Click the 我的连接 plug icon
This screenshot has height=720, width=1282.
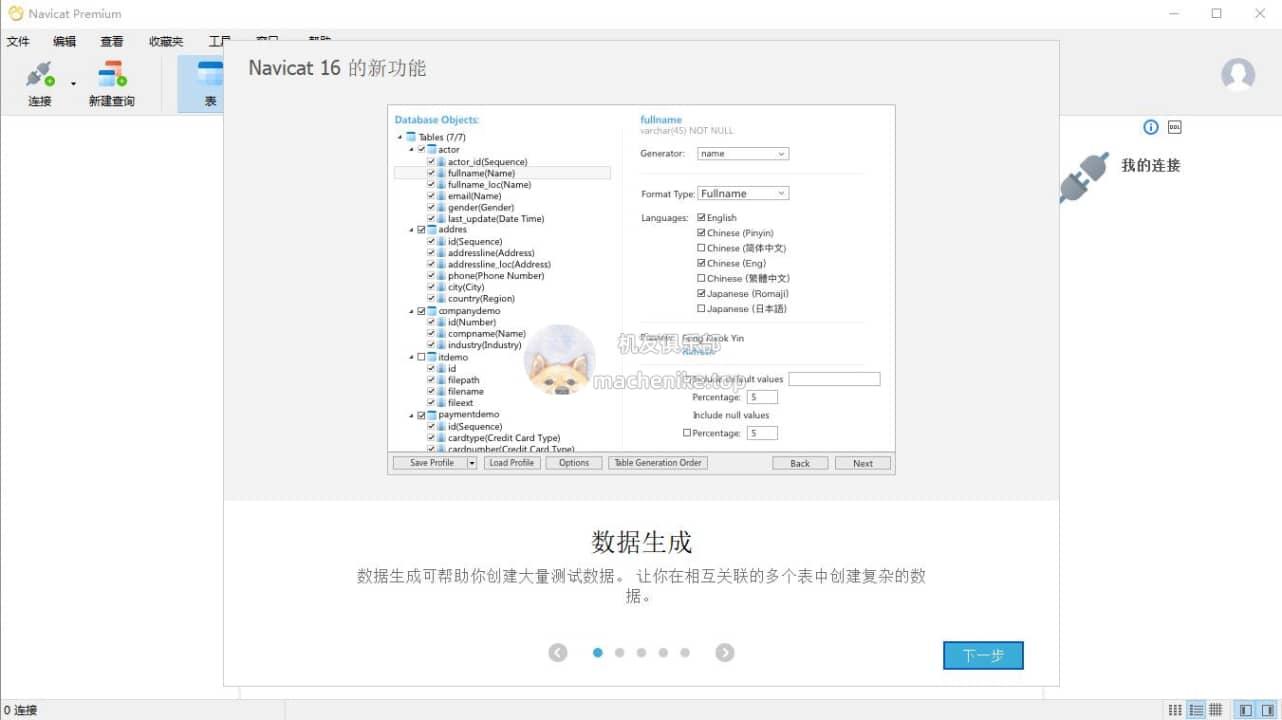point(1085,177)
